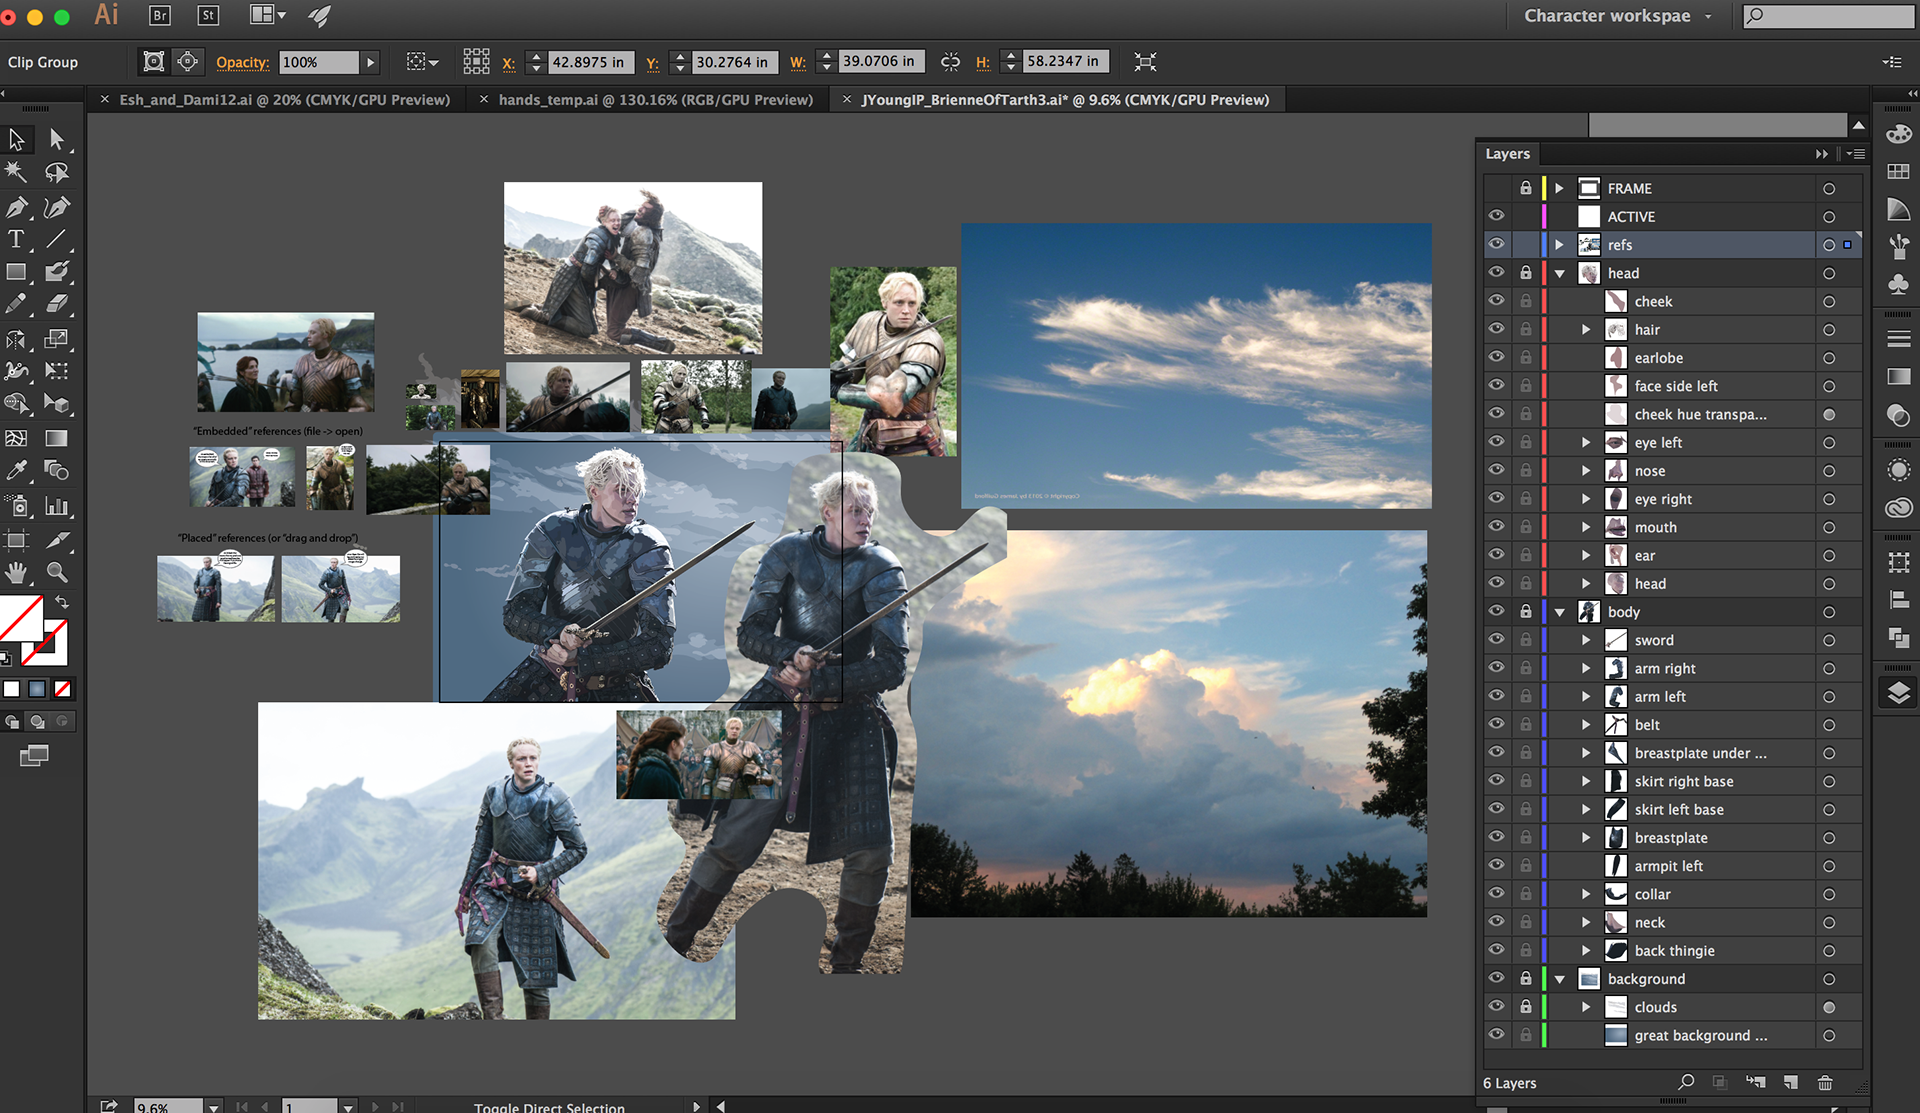Open the Opacity slider dropdown arrow
The width and height of the screenshot is (1920, 1113).
(371, 62)
